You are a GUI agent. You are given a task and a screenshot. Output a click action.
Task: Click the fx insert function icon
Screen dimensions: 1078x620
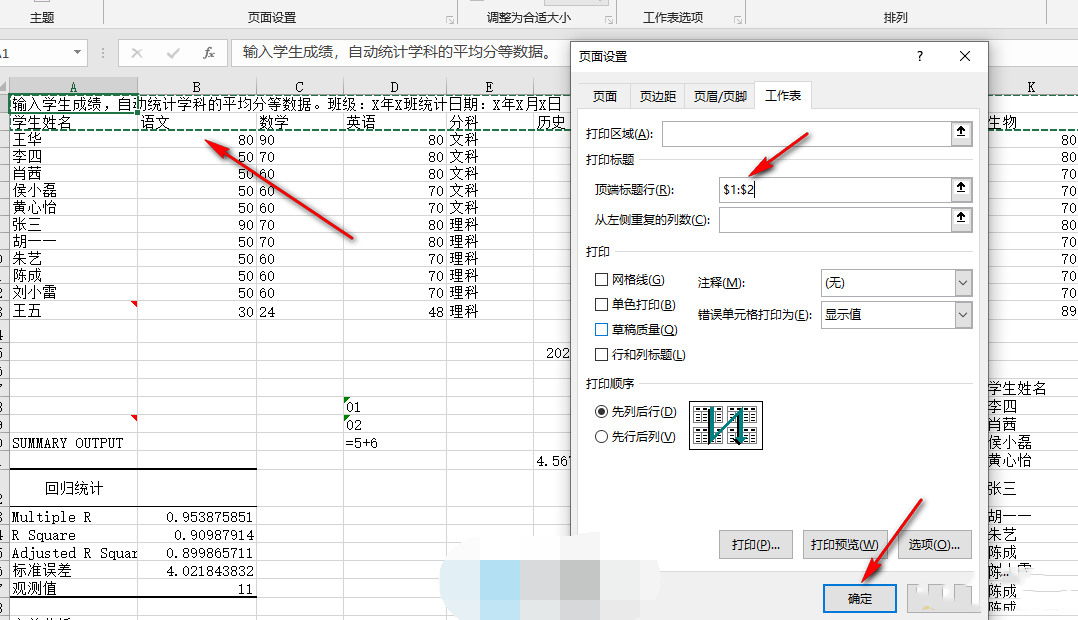(208, 53)
